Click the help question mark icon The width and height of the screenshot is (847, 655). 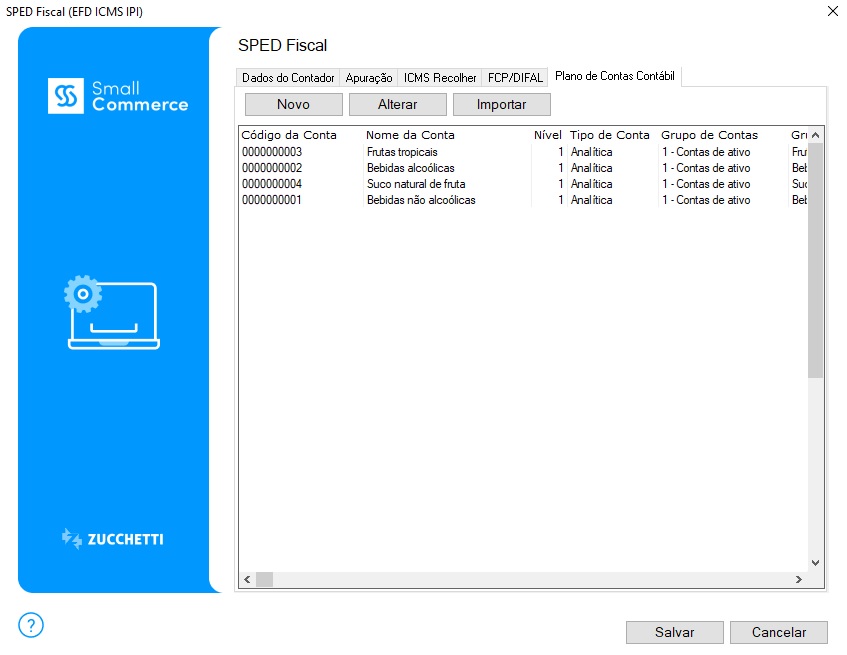point(31,626)
